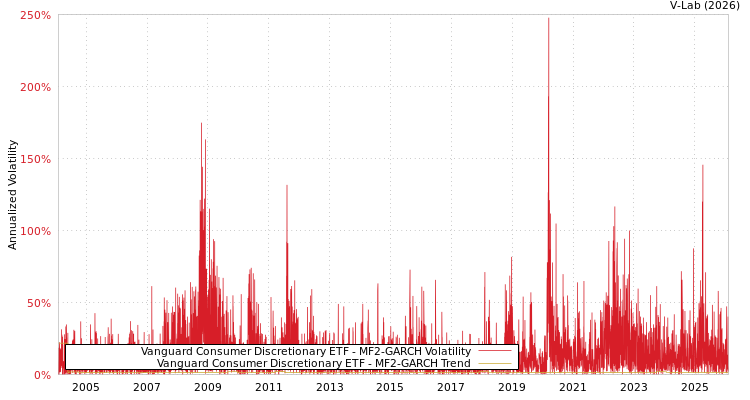The image size is (750, 400).
Task: Click the 2013 x-axis label
Action: tap(330, 387)
